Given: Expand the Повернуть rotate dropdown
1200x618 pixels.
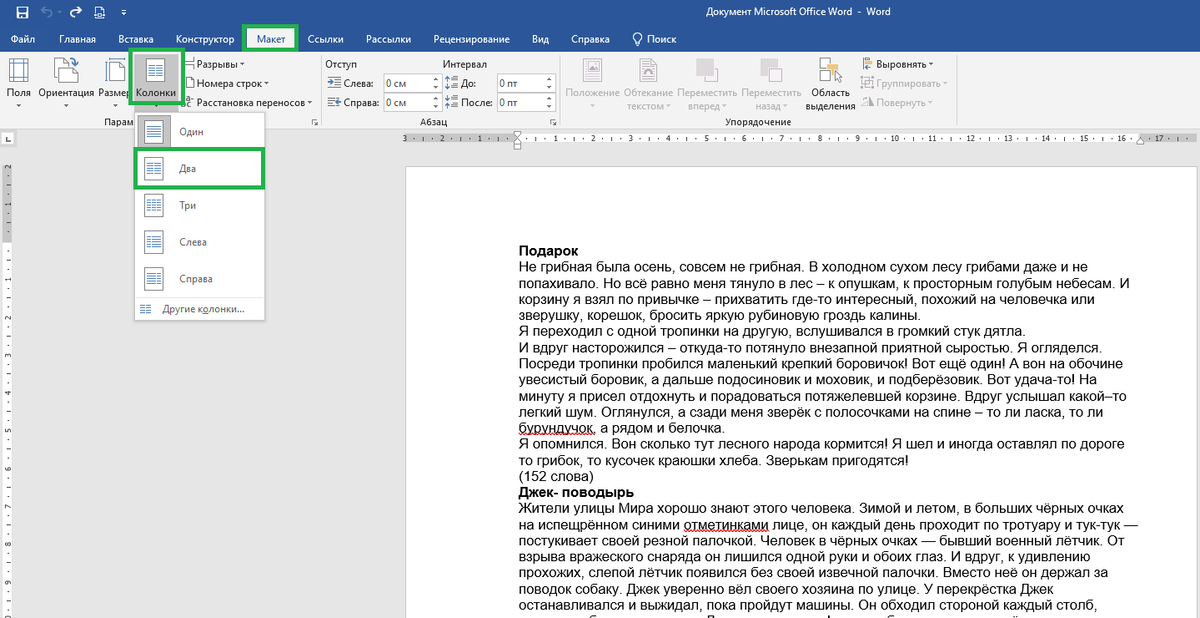Looking at the screenshot, I should pyautogui.click(x=896, y=102).
